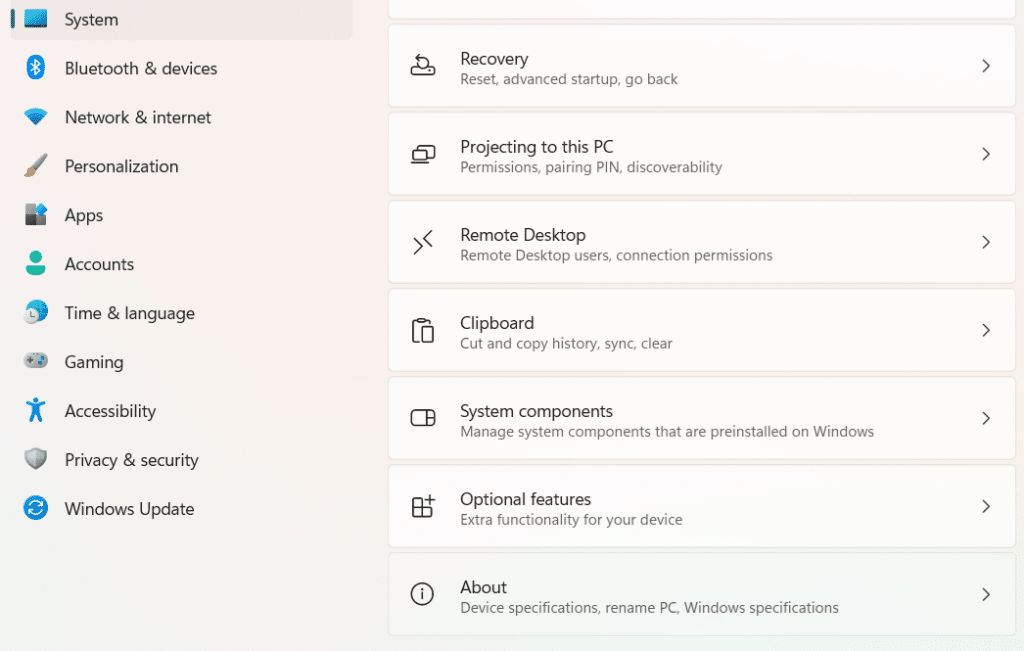Click the Bluetooth icon in the sidebar

click(x=35, y=68)
